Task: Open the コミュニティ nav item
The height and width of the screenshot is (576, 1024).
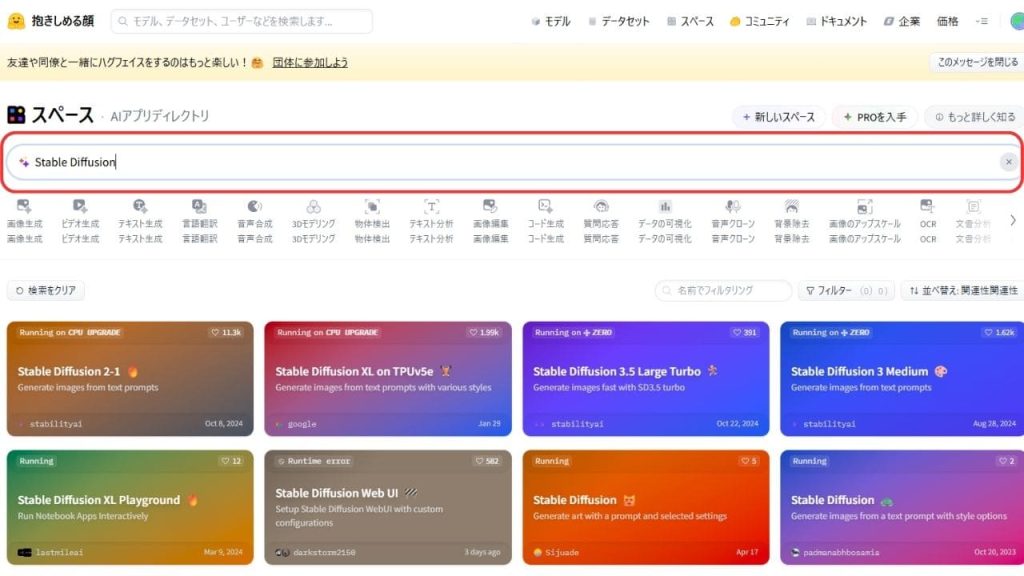Action: point(760,22)
